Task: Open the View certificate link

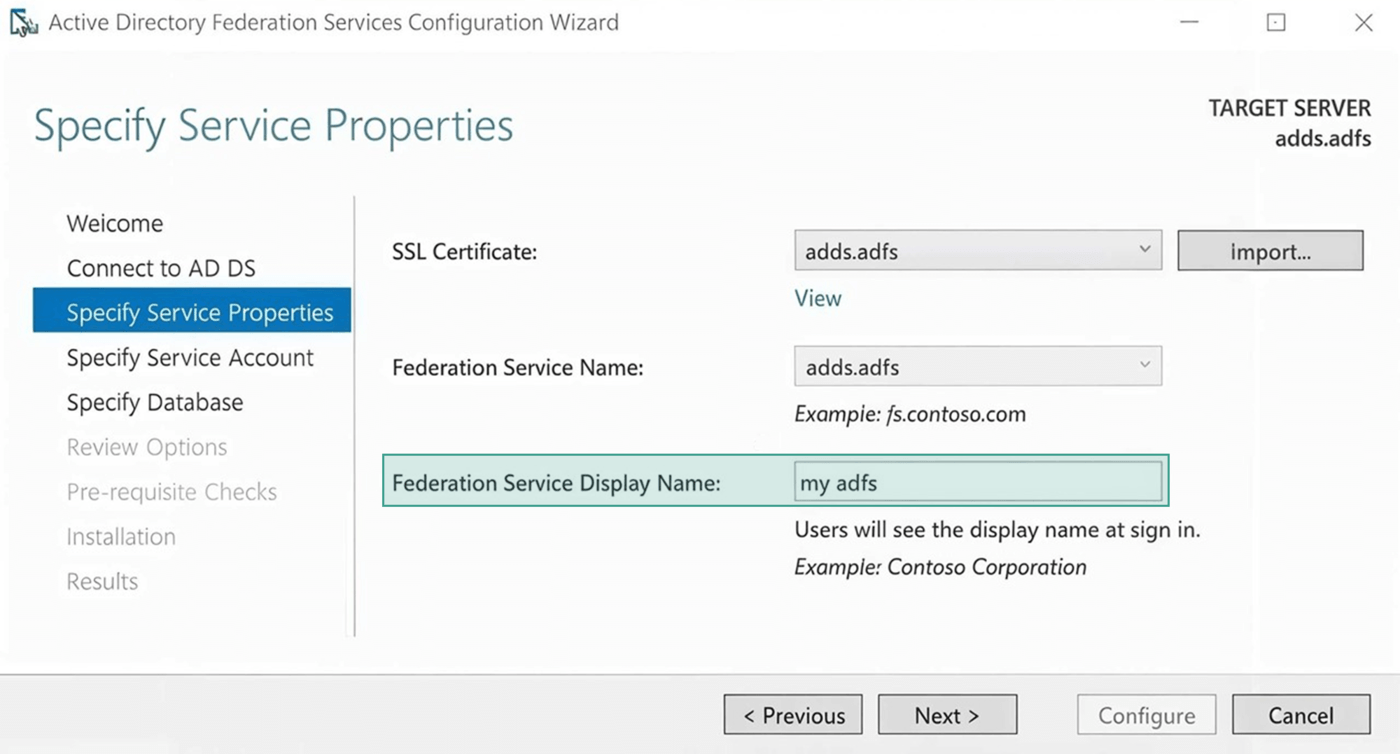Action: 818,298
